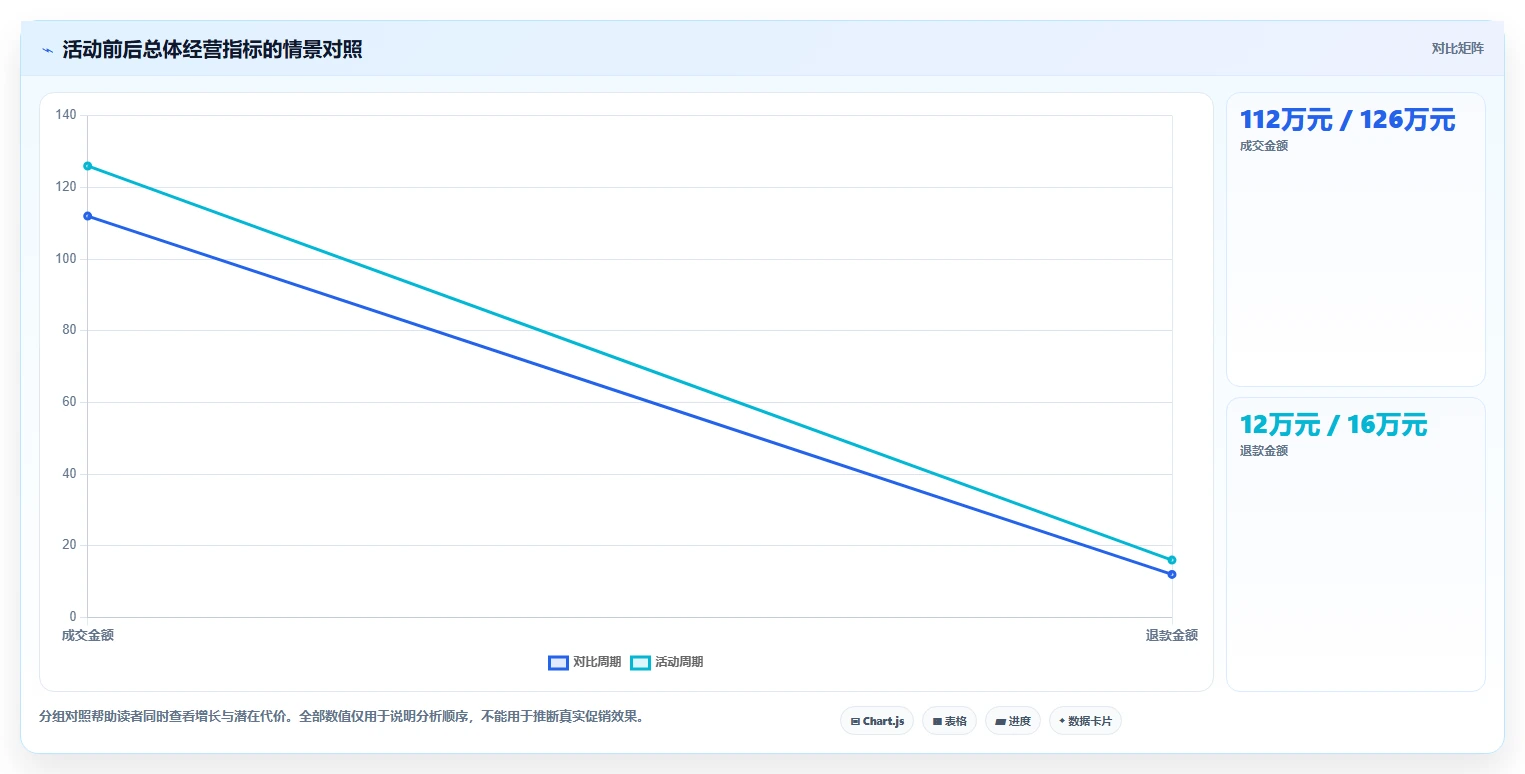Click the 对比矩阵 label in header

1458,48
